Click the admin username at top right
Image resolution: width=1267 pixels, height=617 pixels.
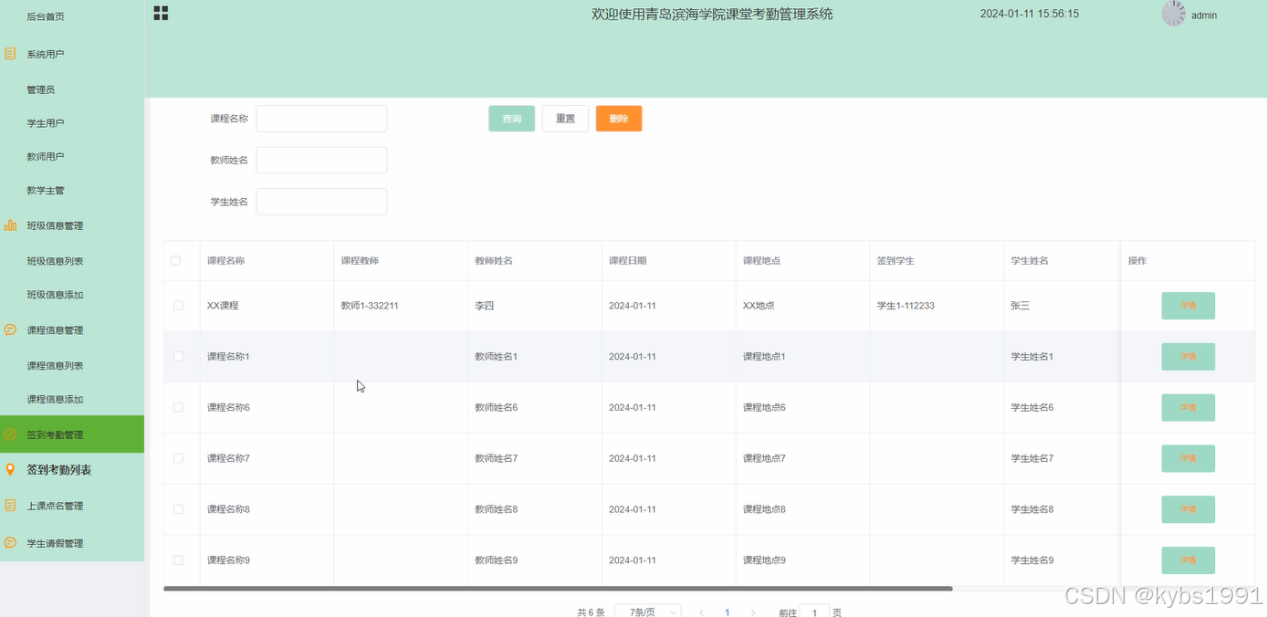point(1204,16)
